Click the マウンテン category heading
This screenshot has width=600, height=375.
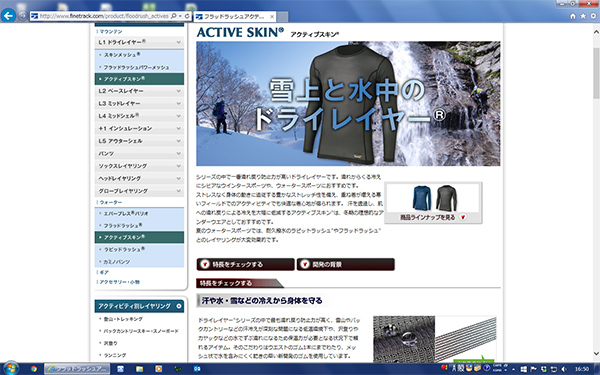coord(111,31)
